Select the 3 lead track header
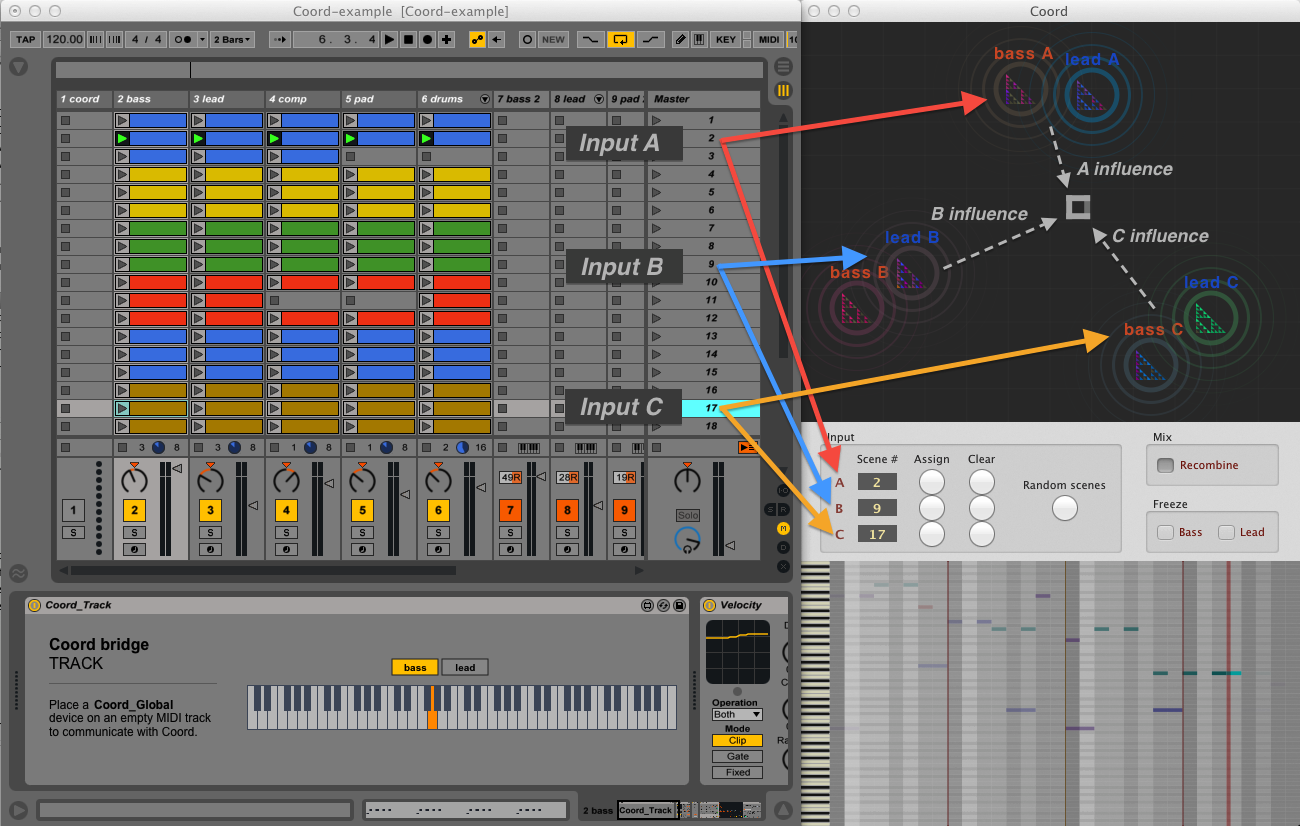The height and width of the screenshot is (826, 1300). [227, 99]
